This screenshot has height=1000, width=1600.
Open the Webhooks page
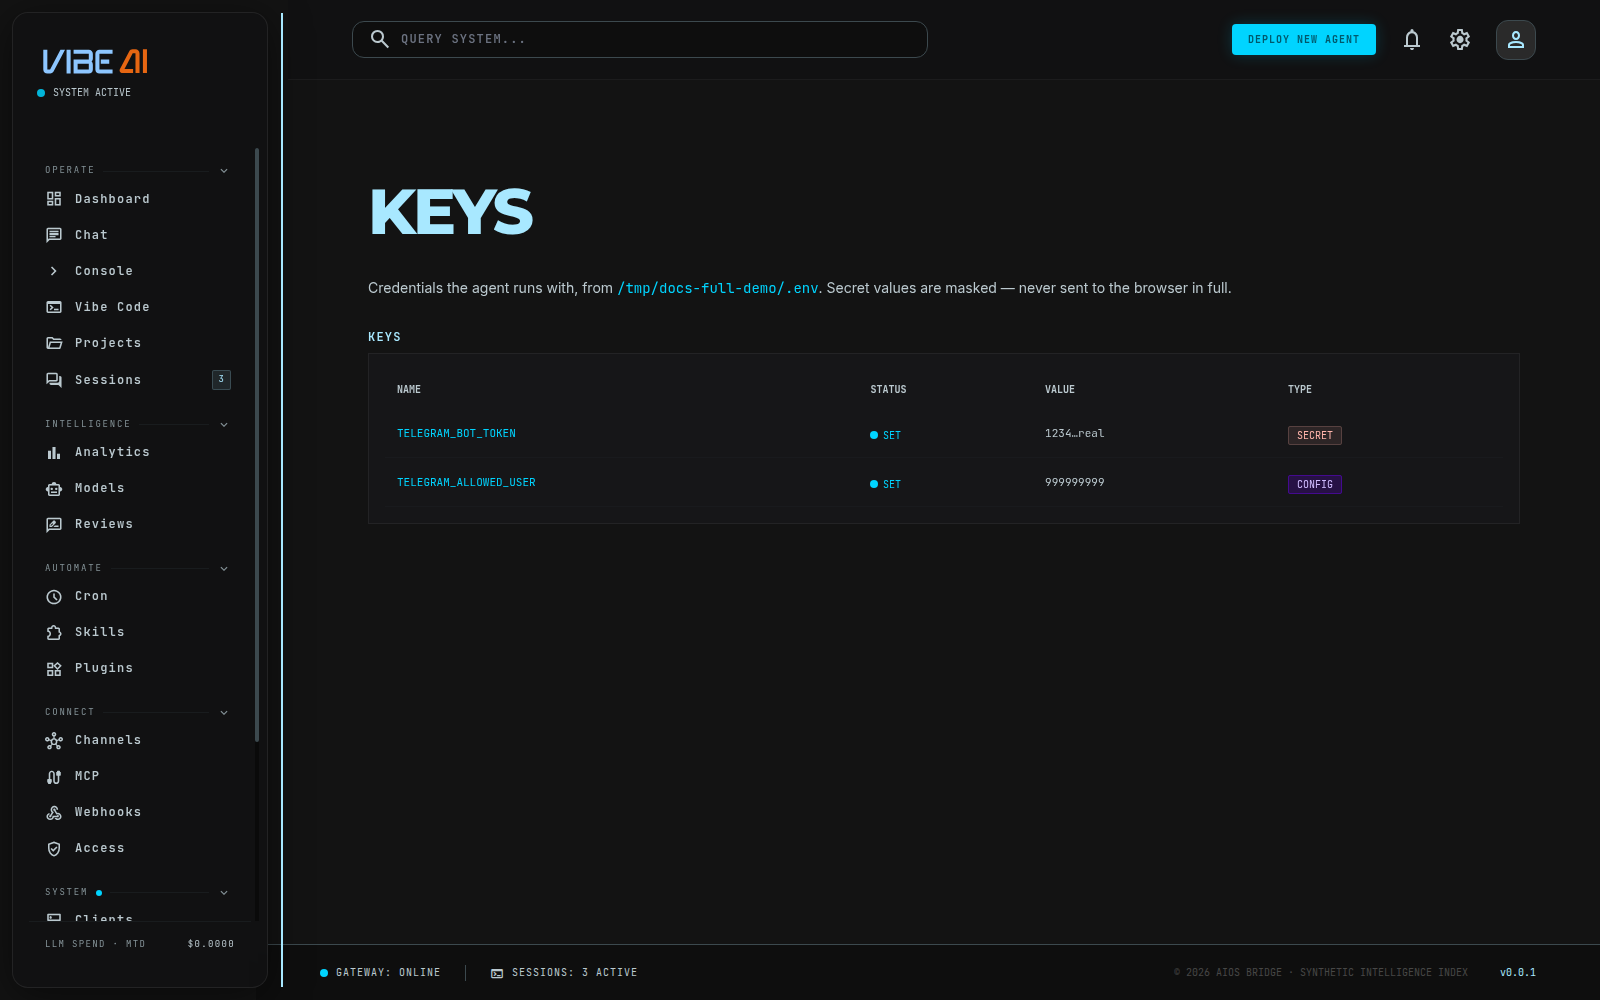tap(138, 812)
